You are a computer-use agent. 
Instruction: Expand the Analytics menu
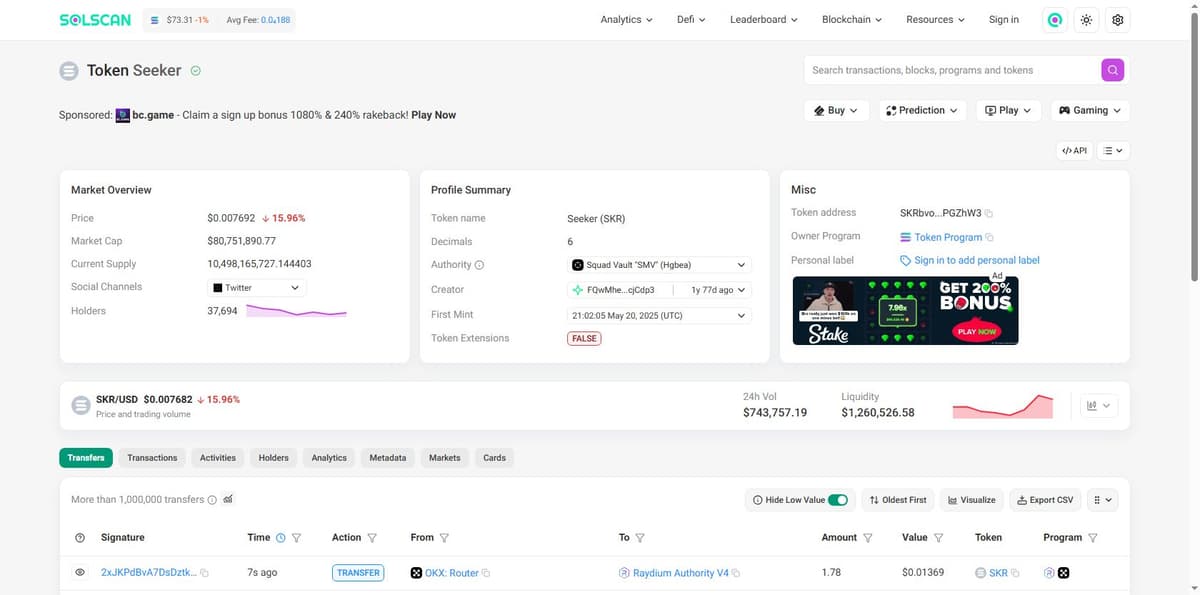pyautogui.click(x=626, y=20)
